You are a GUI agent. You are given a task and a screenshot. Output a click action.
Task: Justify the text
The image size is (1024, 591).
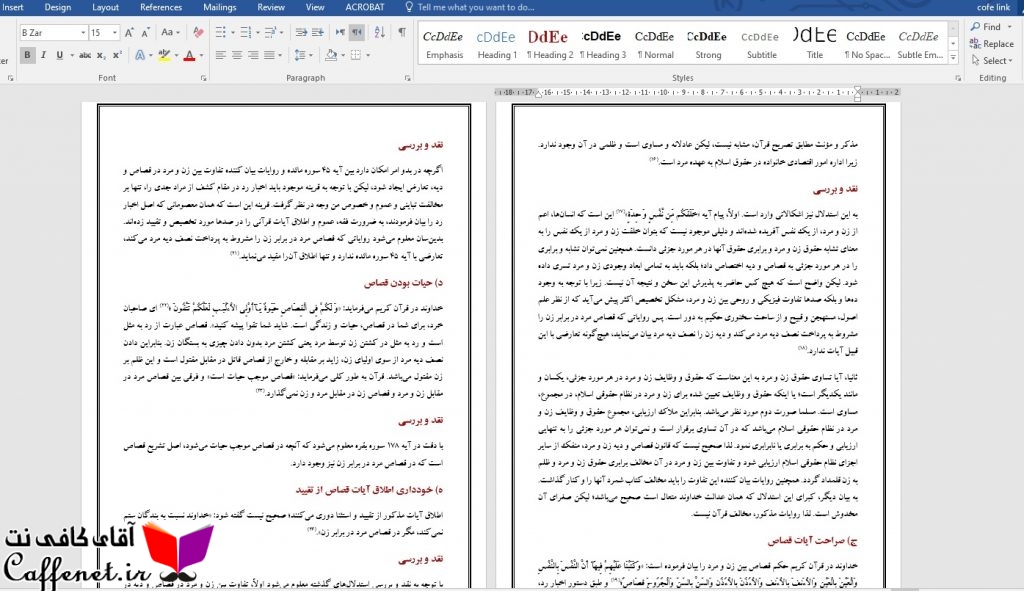tap(269, 56)
